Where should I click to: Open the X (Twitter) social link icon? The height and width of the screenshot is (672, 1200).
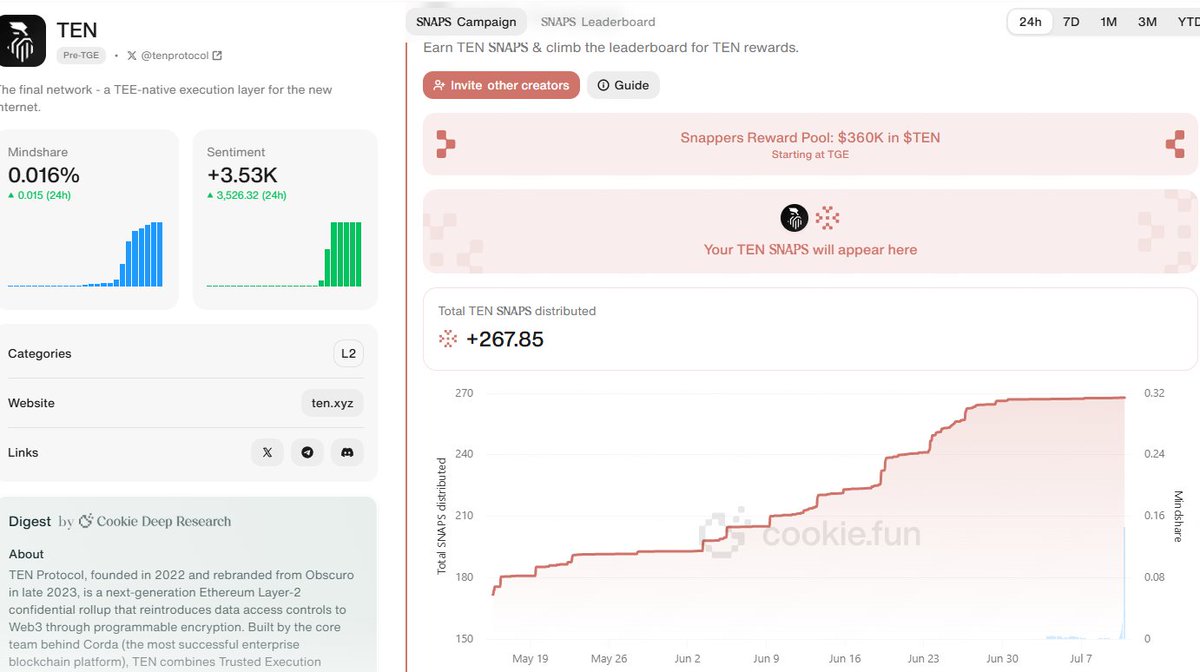pos(267,453)
